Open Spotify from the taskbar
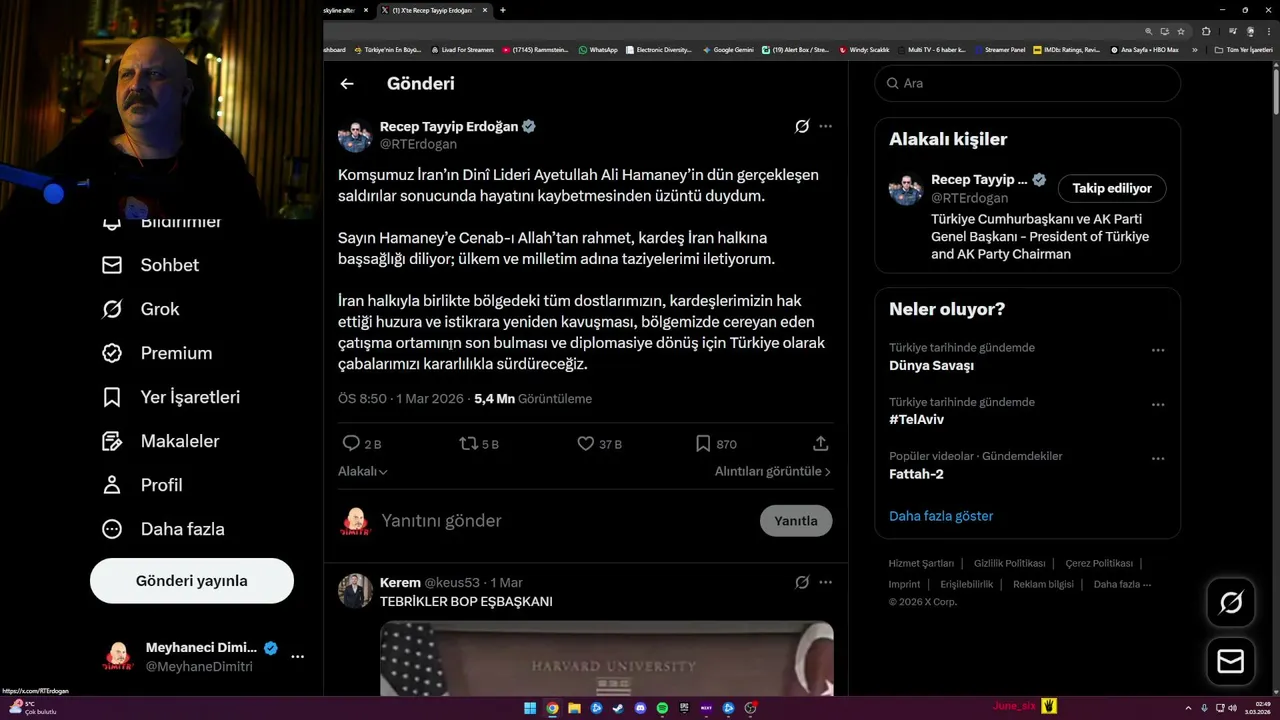This screenshot has height=720, width=1280. [x=662, y=708]
